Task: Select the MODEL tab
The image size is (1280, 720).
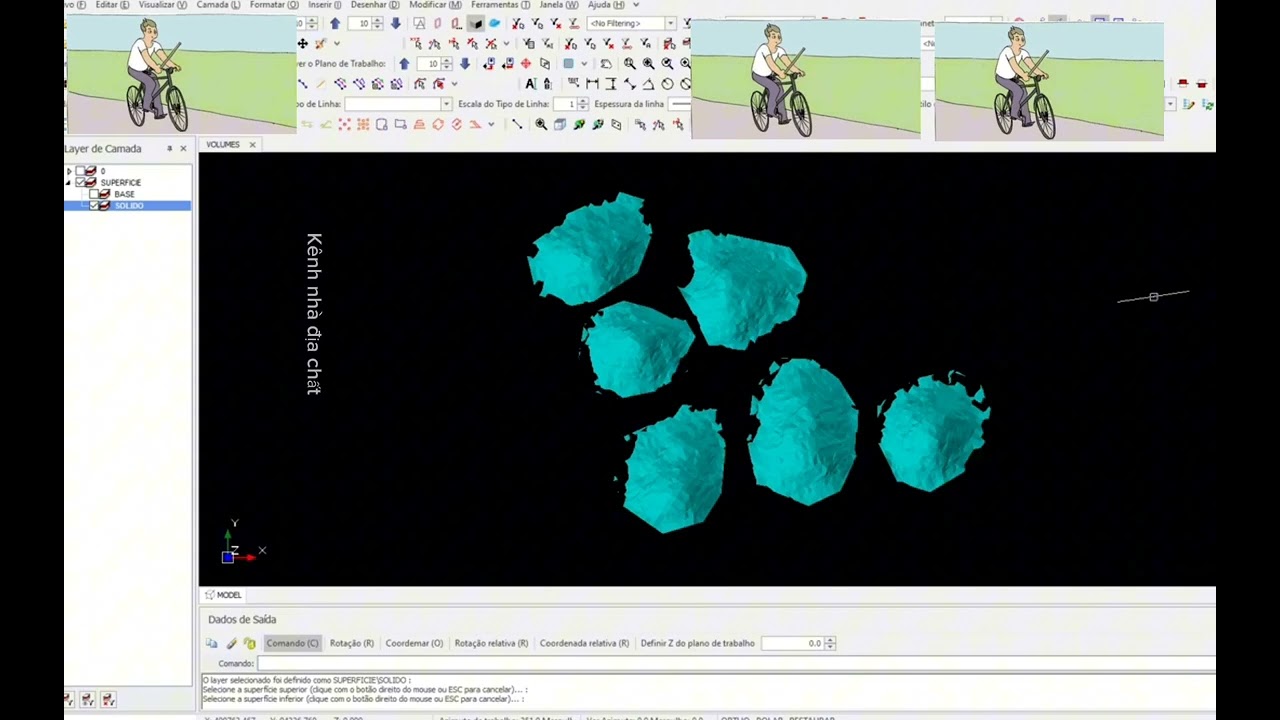Action: (x=223, y=595)
